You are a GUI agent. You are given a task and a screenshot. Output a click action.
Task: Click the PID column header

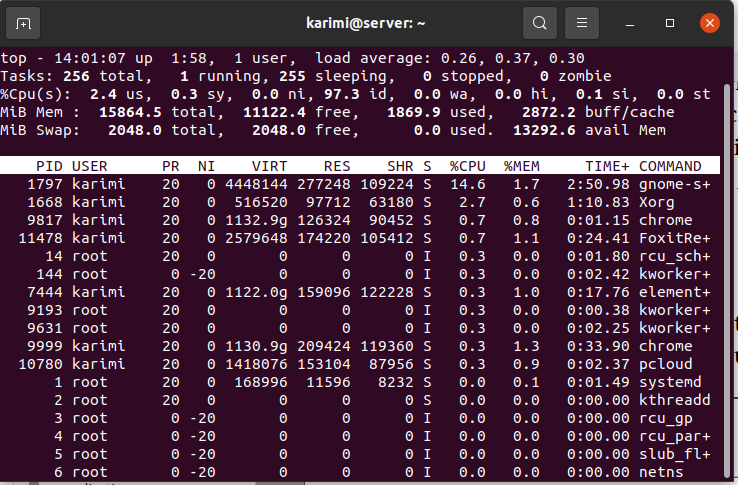tap(49, 166)
